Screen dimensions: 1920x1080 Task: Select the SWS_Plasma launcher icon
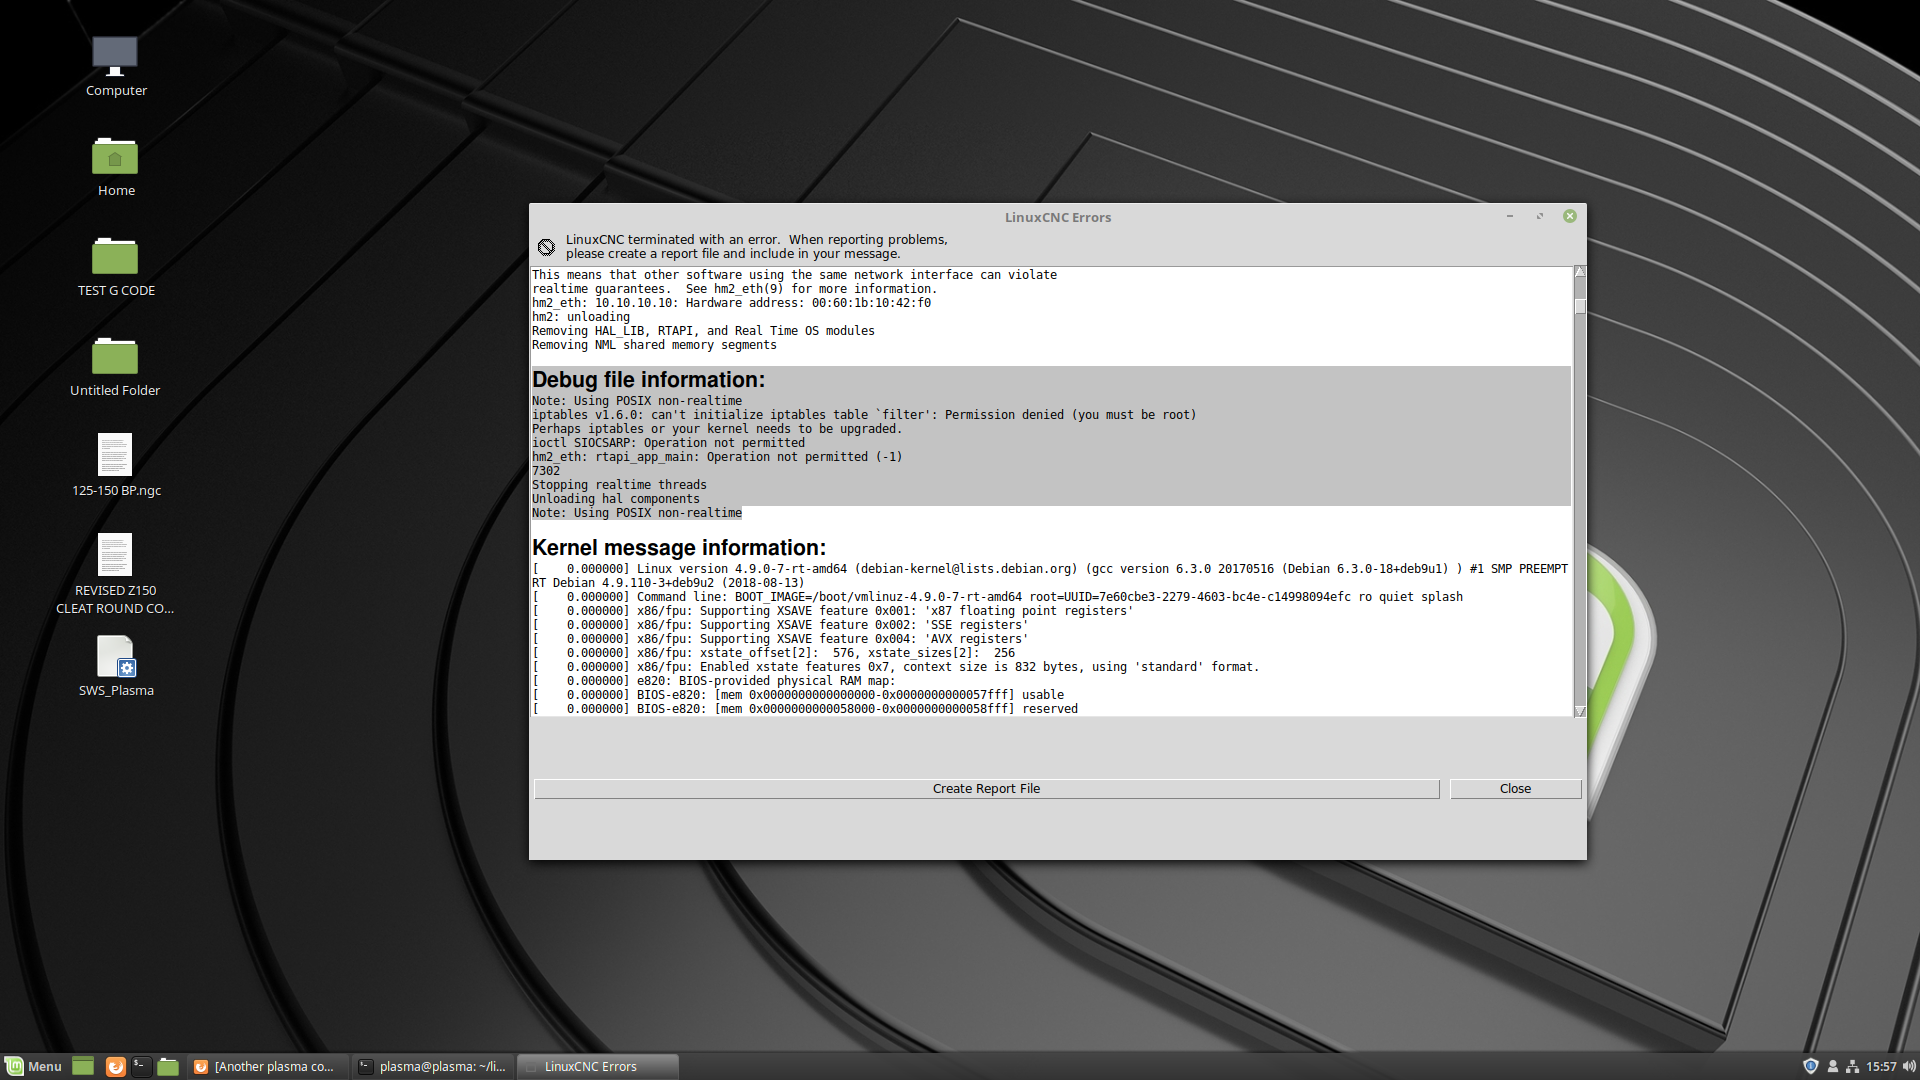pyautogui.click(x=115, y=666)
